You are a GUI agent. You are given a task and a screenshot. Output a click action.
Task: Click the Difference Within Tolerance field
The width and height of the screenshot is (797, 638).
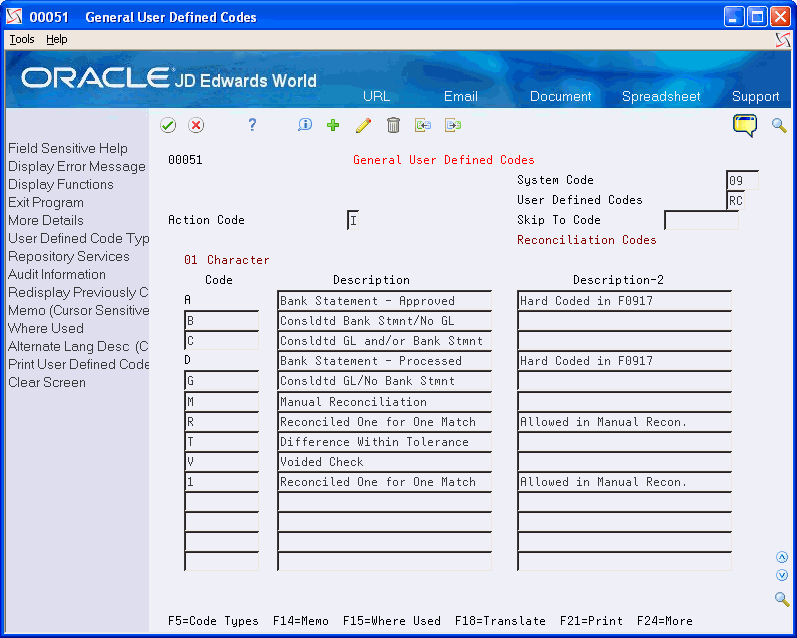click(x=384, y=442)
